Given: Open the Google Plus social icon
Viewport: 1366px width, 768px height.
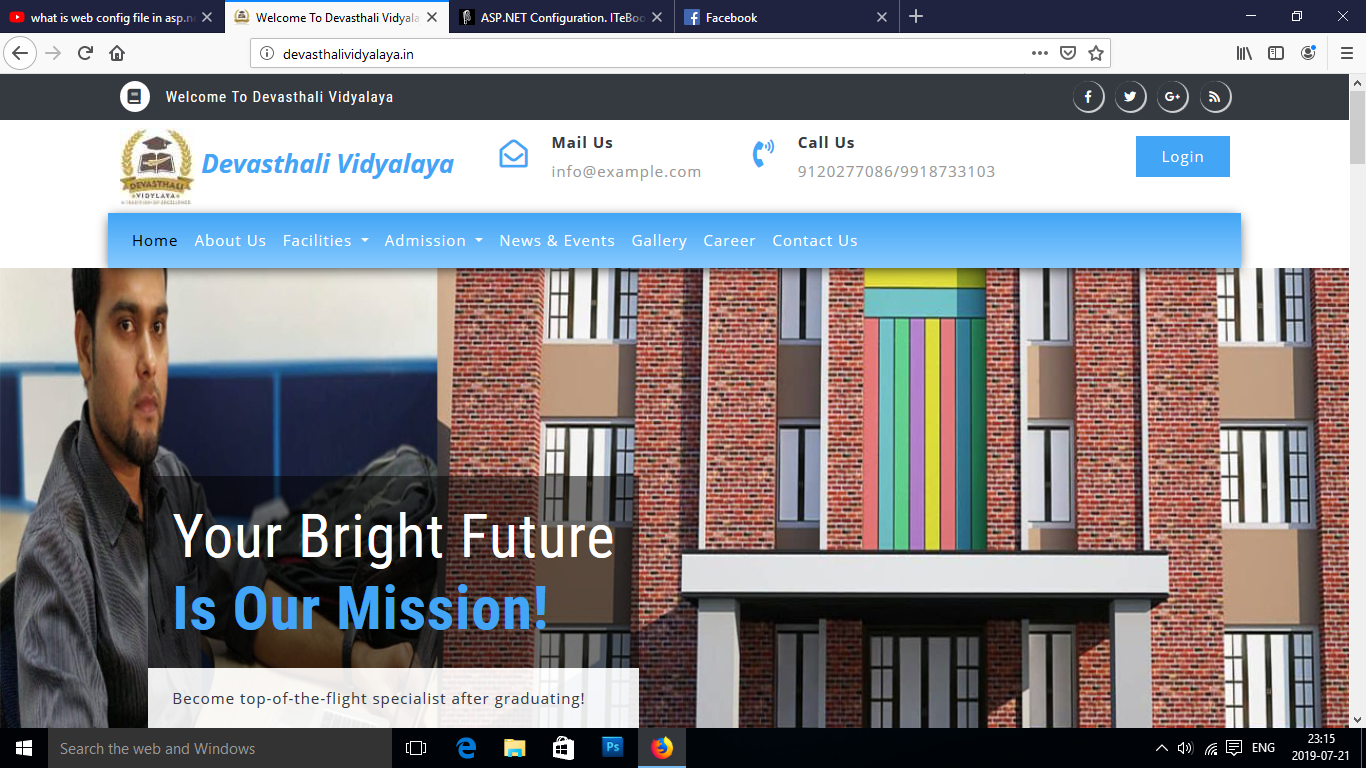Looking at the screenshot, I should [x=1173, y=97].
